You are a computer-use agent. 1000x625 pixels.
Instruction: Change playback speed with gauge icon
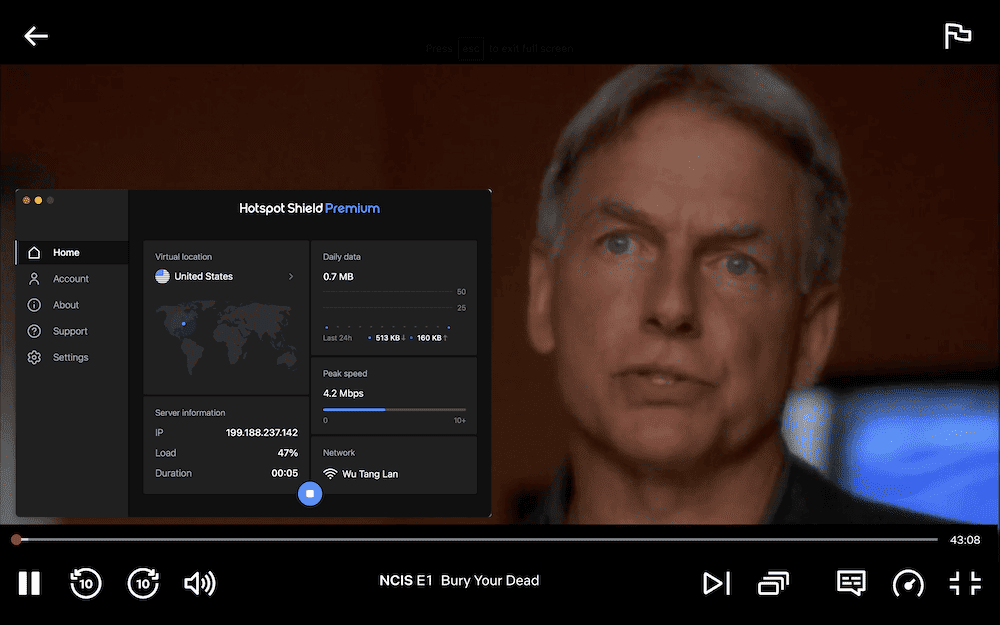908,583
